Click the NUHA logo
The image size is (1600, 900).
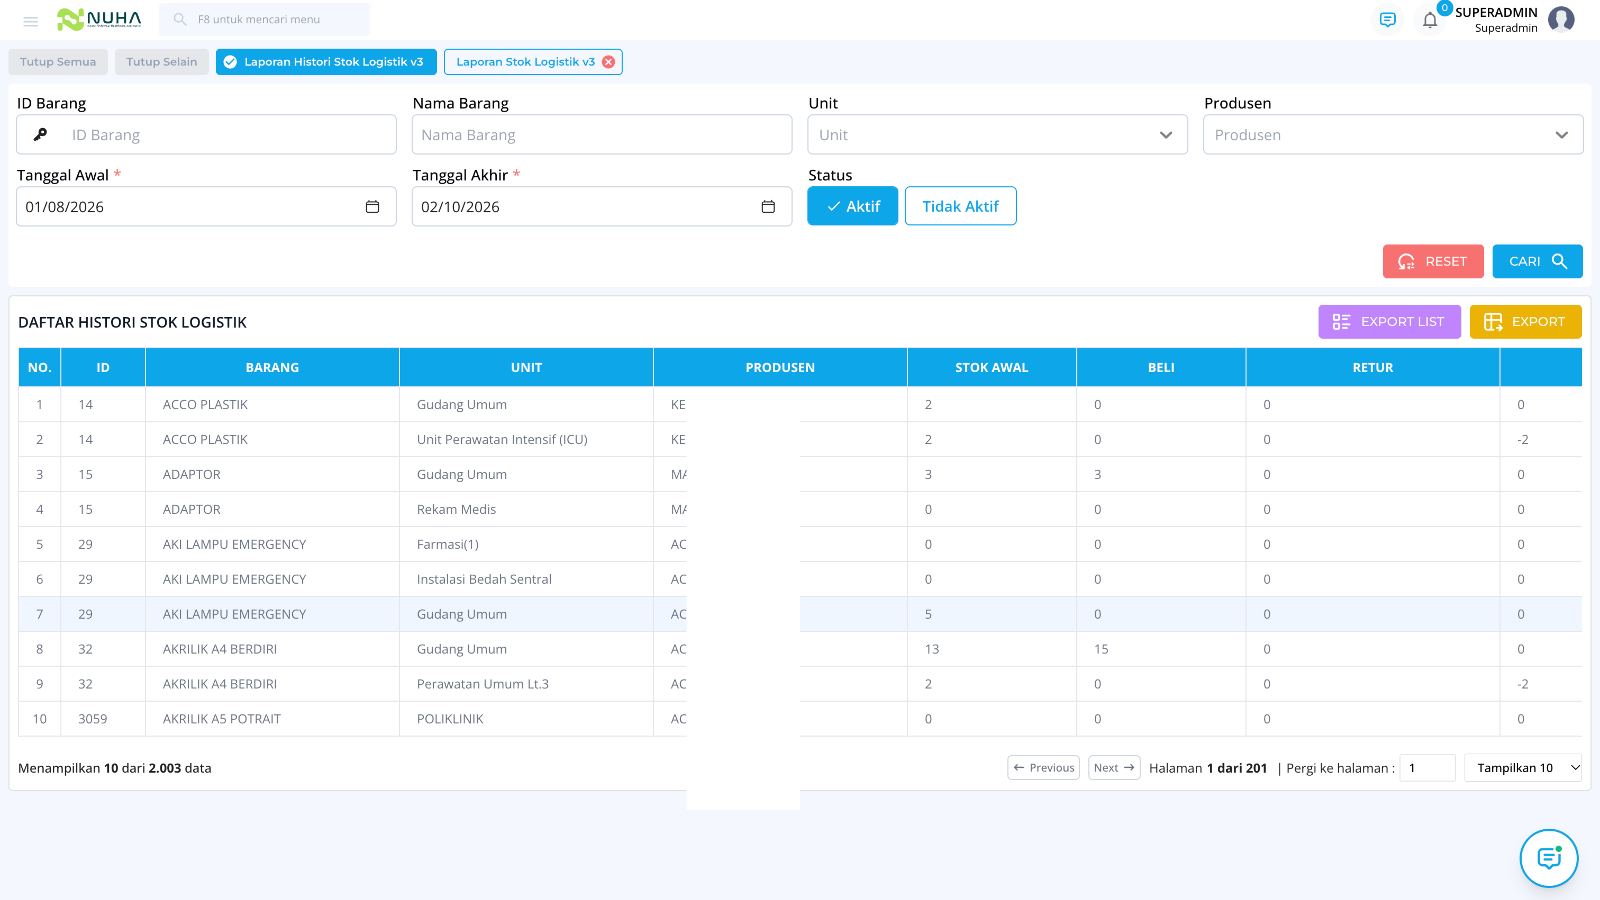[99, 19]
